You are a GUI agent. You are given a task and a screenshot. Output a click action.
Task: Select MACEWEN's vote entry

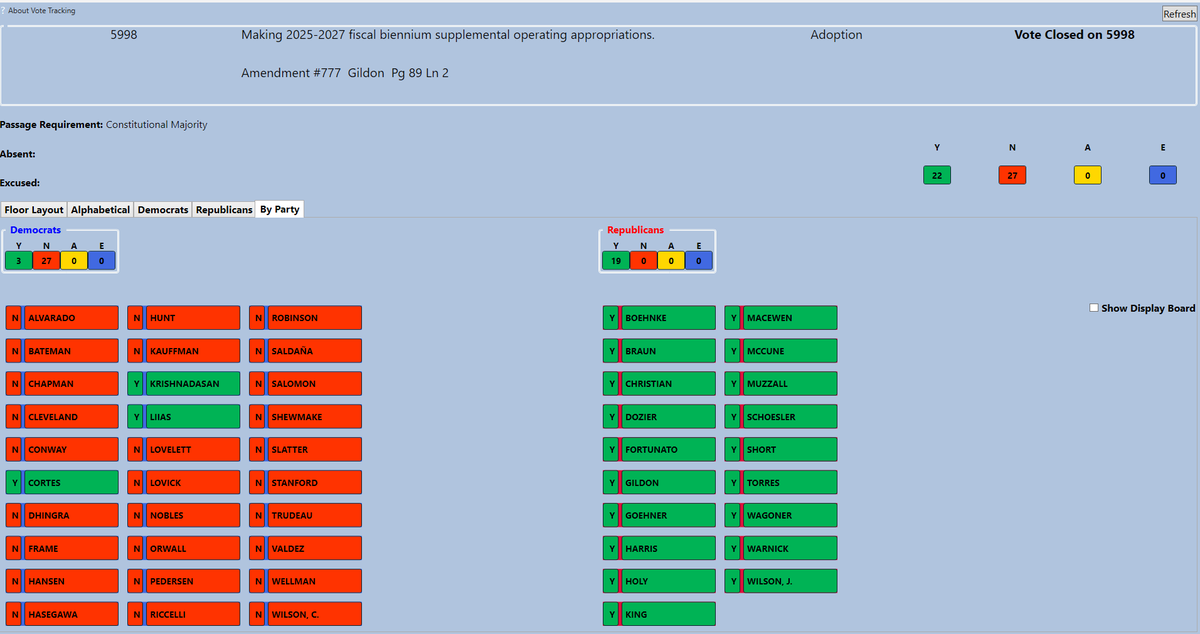coord(781,318)
